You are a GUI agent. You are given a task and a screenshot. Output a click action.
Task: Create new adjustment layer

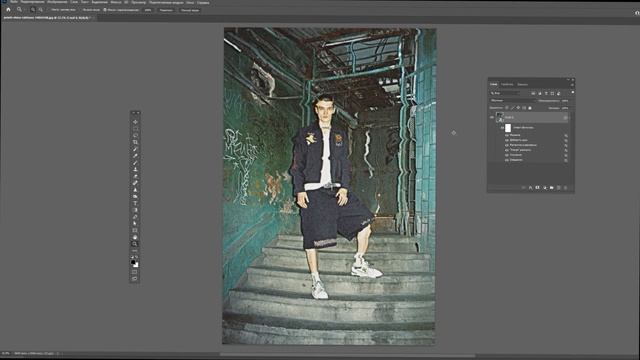[544, 188]
